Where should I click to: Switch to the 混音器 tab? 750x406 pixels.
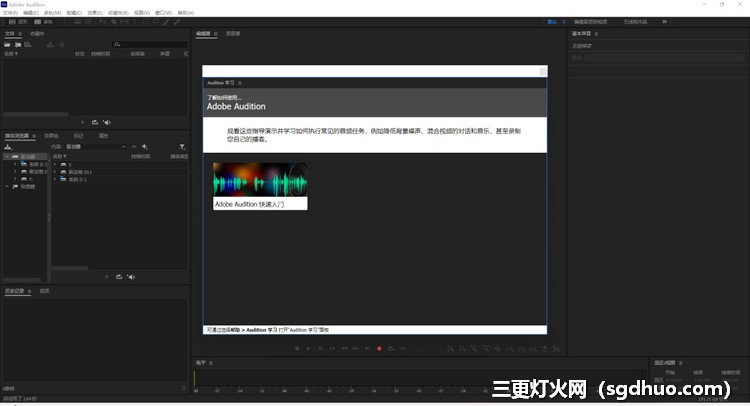pyautogui.click(x=233, y=33)
